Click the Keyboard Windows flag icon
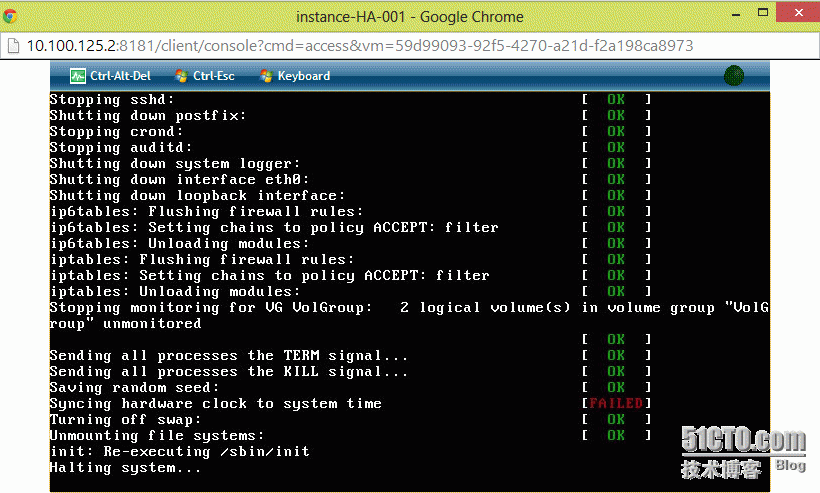This screenshot has width=820, height=493. pos(266,76)
